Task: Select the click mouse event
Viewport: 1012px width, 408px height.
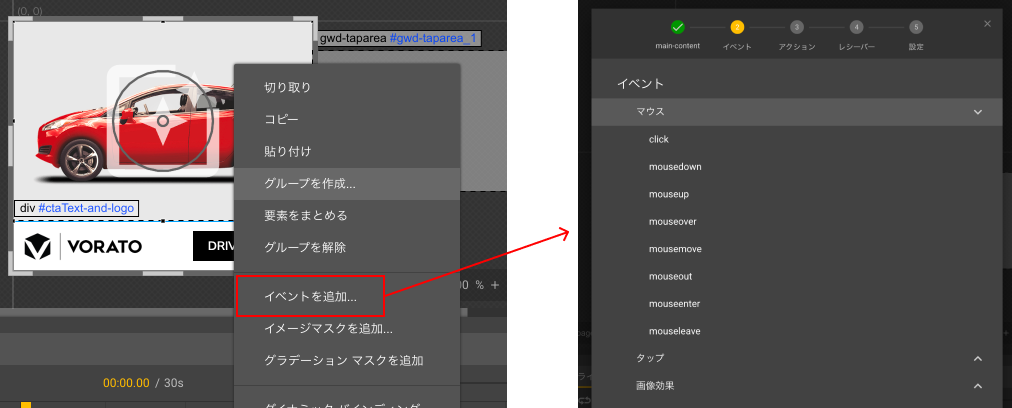Action: (x=658, y=139)
